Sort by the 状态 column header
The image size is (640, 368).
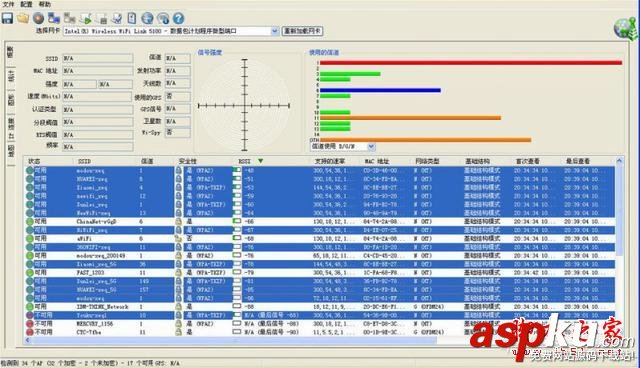pyautogui.click(x=34, y=161)
